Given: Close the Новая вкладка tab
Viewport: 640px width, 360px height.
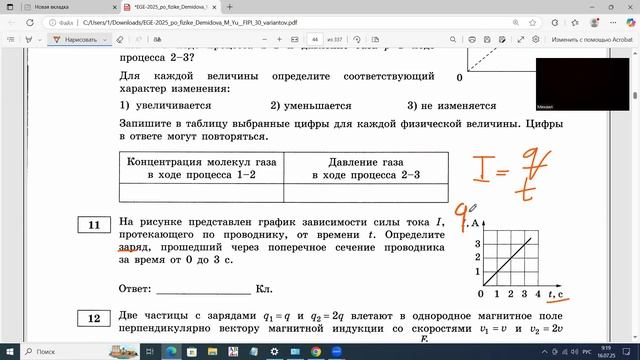Looking at the screenshot, I should [x=115, y=7].
